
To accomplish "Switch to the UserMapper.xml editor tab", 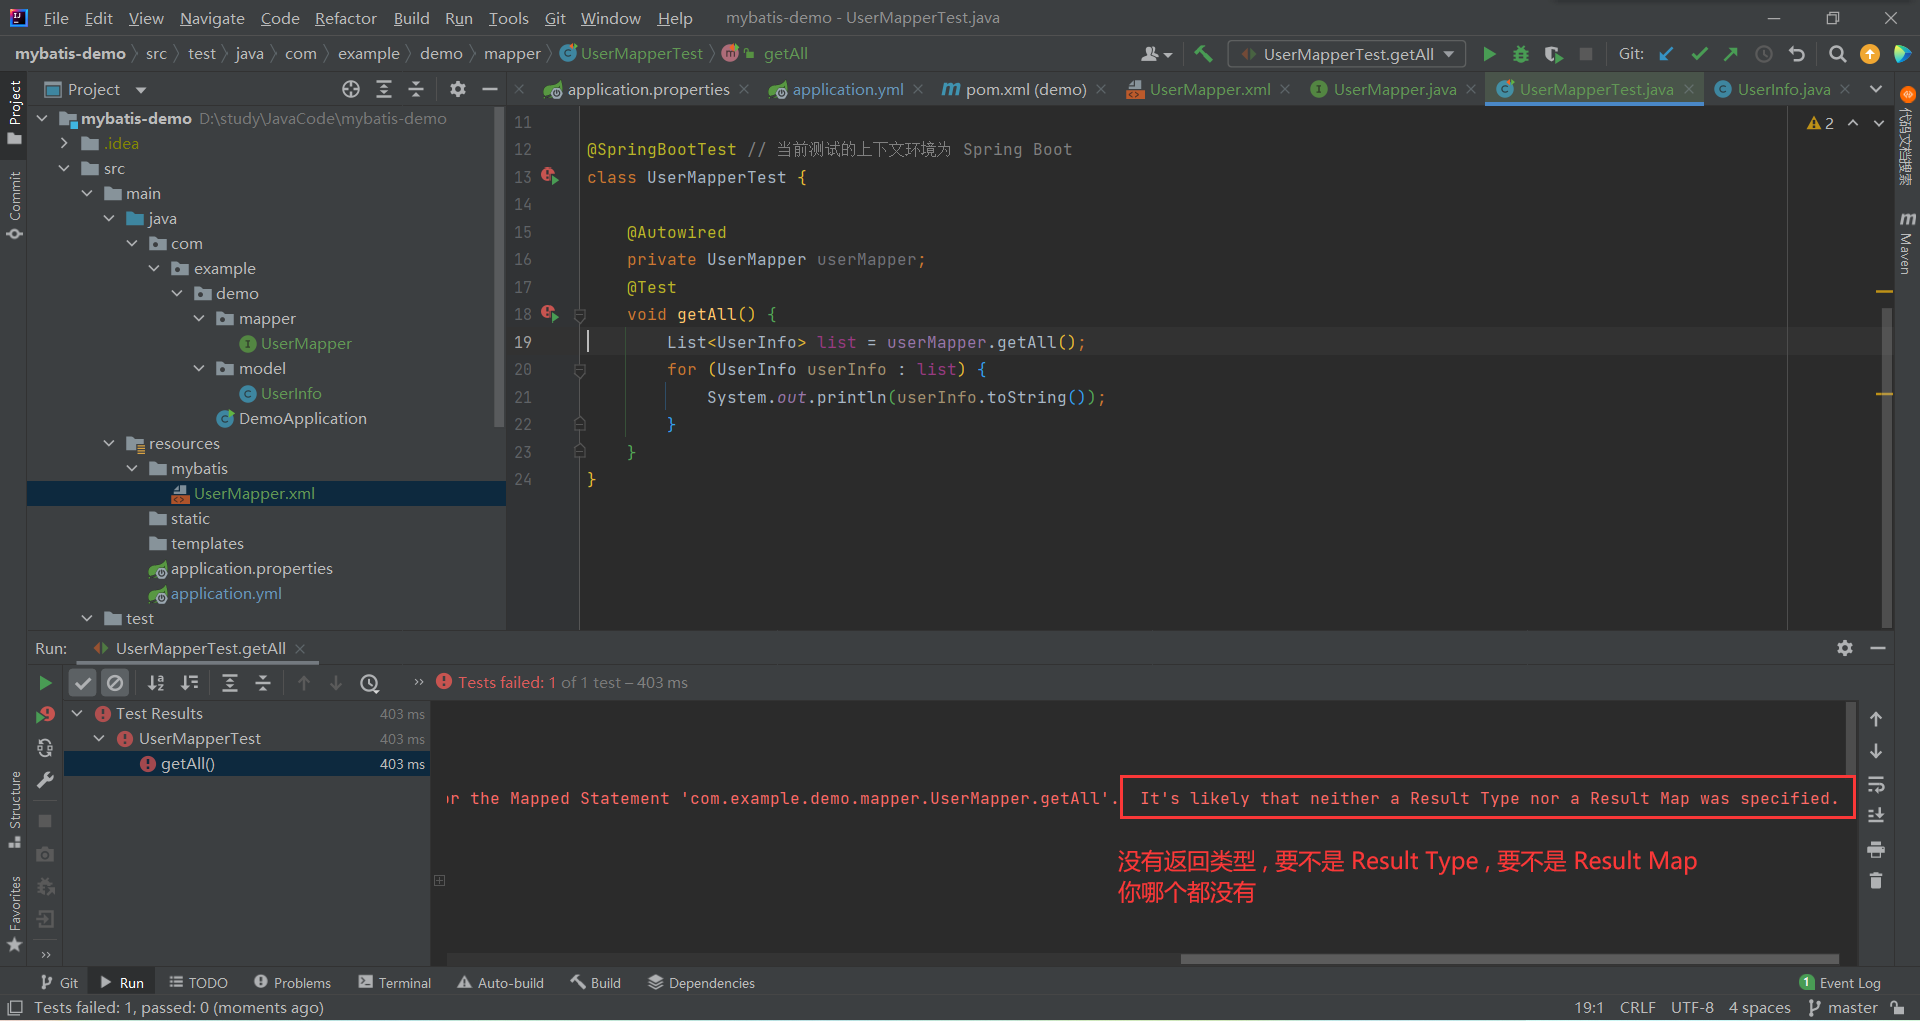I will point(1209,89).
